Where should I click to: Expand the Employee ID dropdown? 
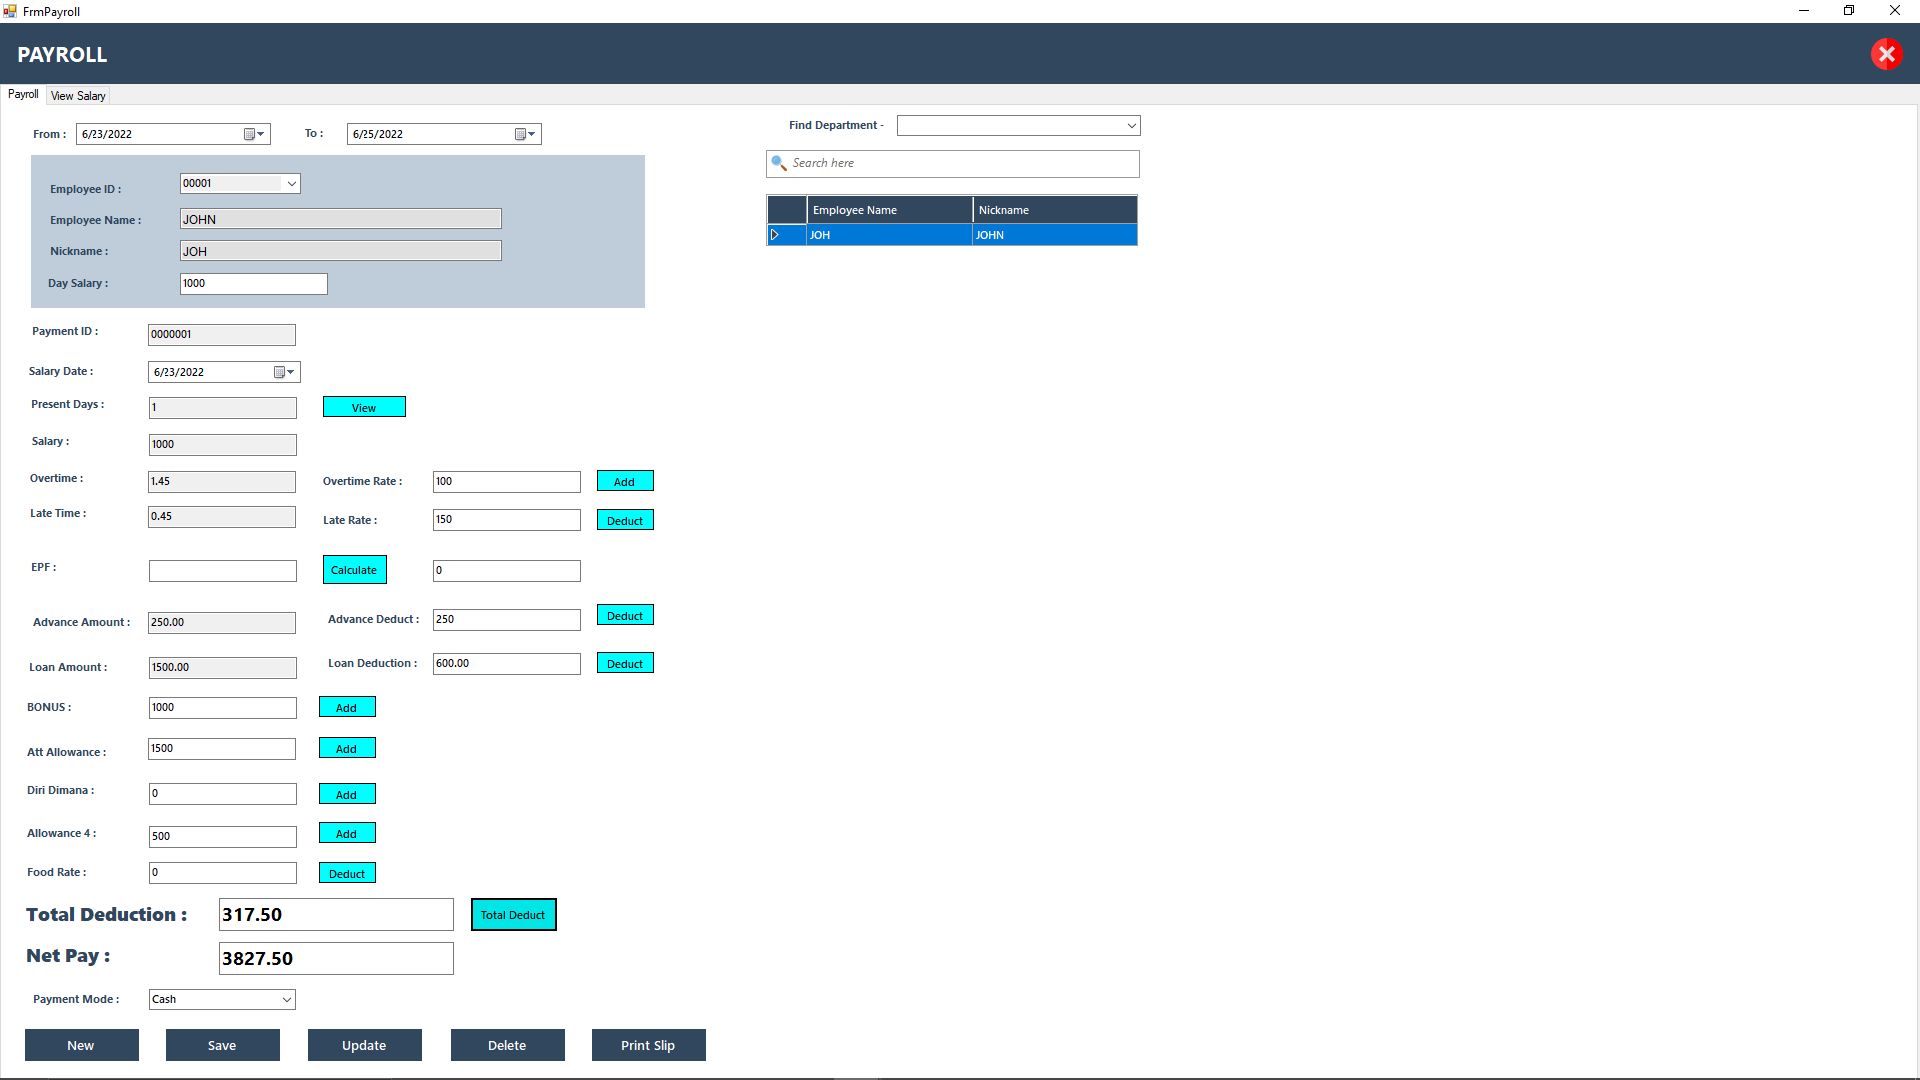tap(291, 184)
